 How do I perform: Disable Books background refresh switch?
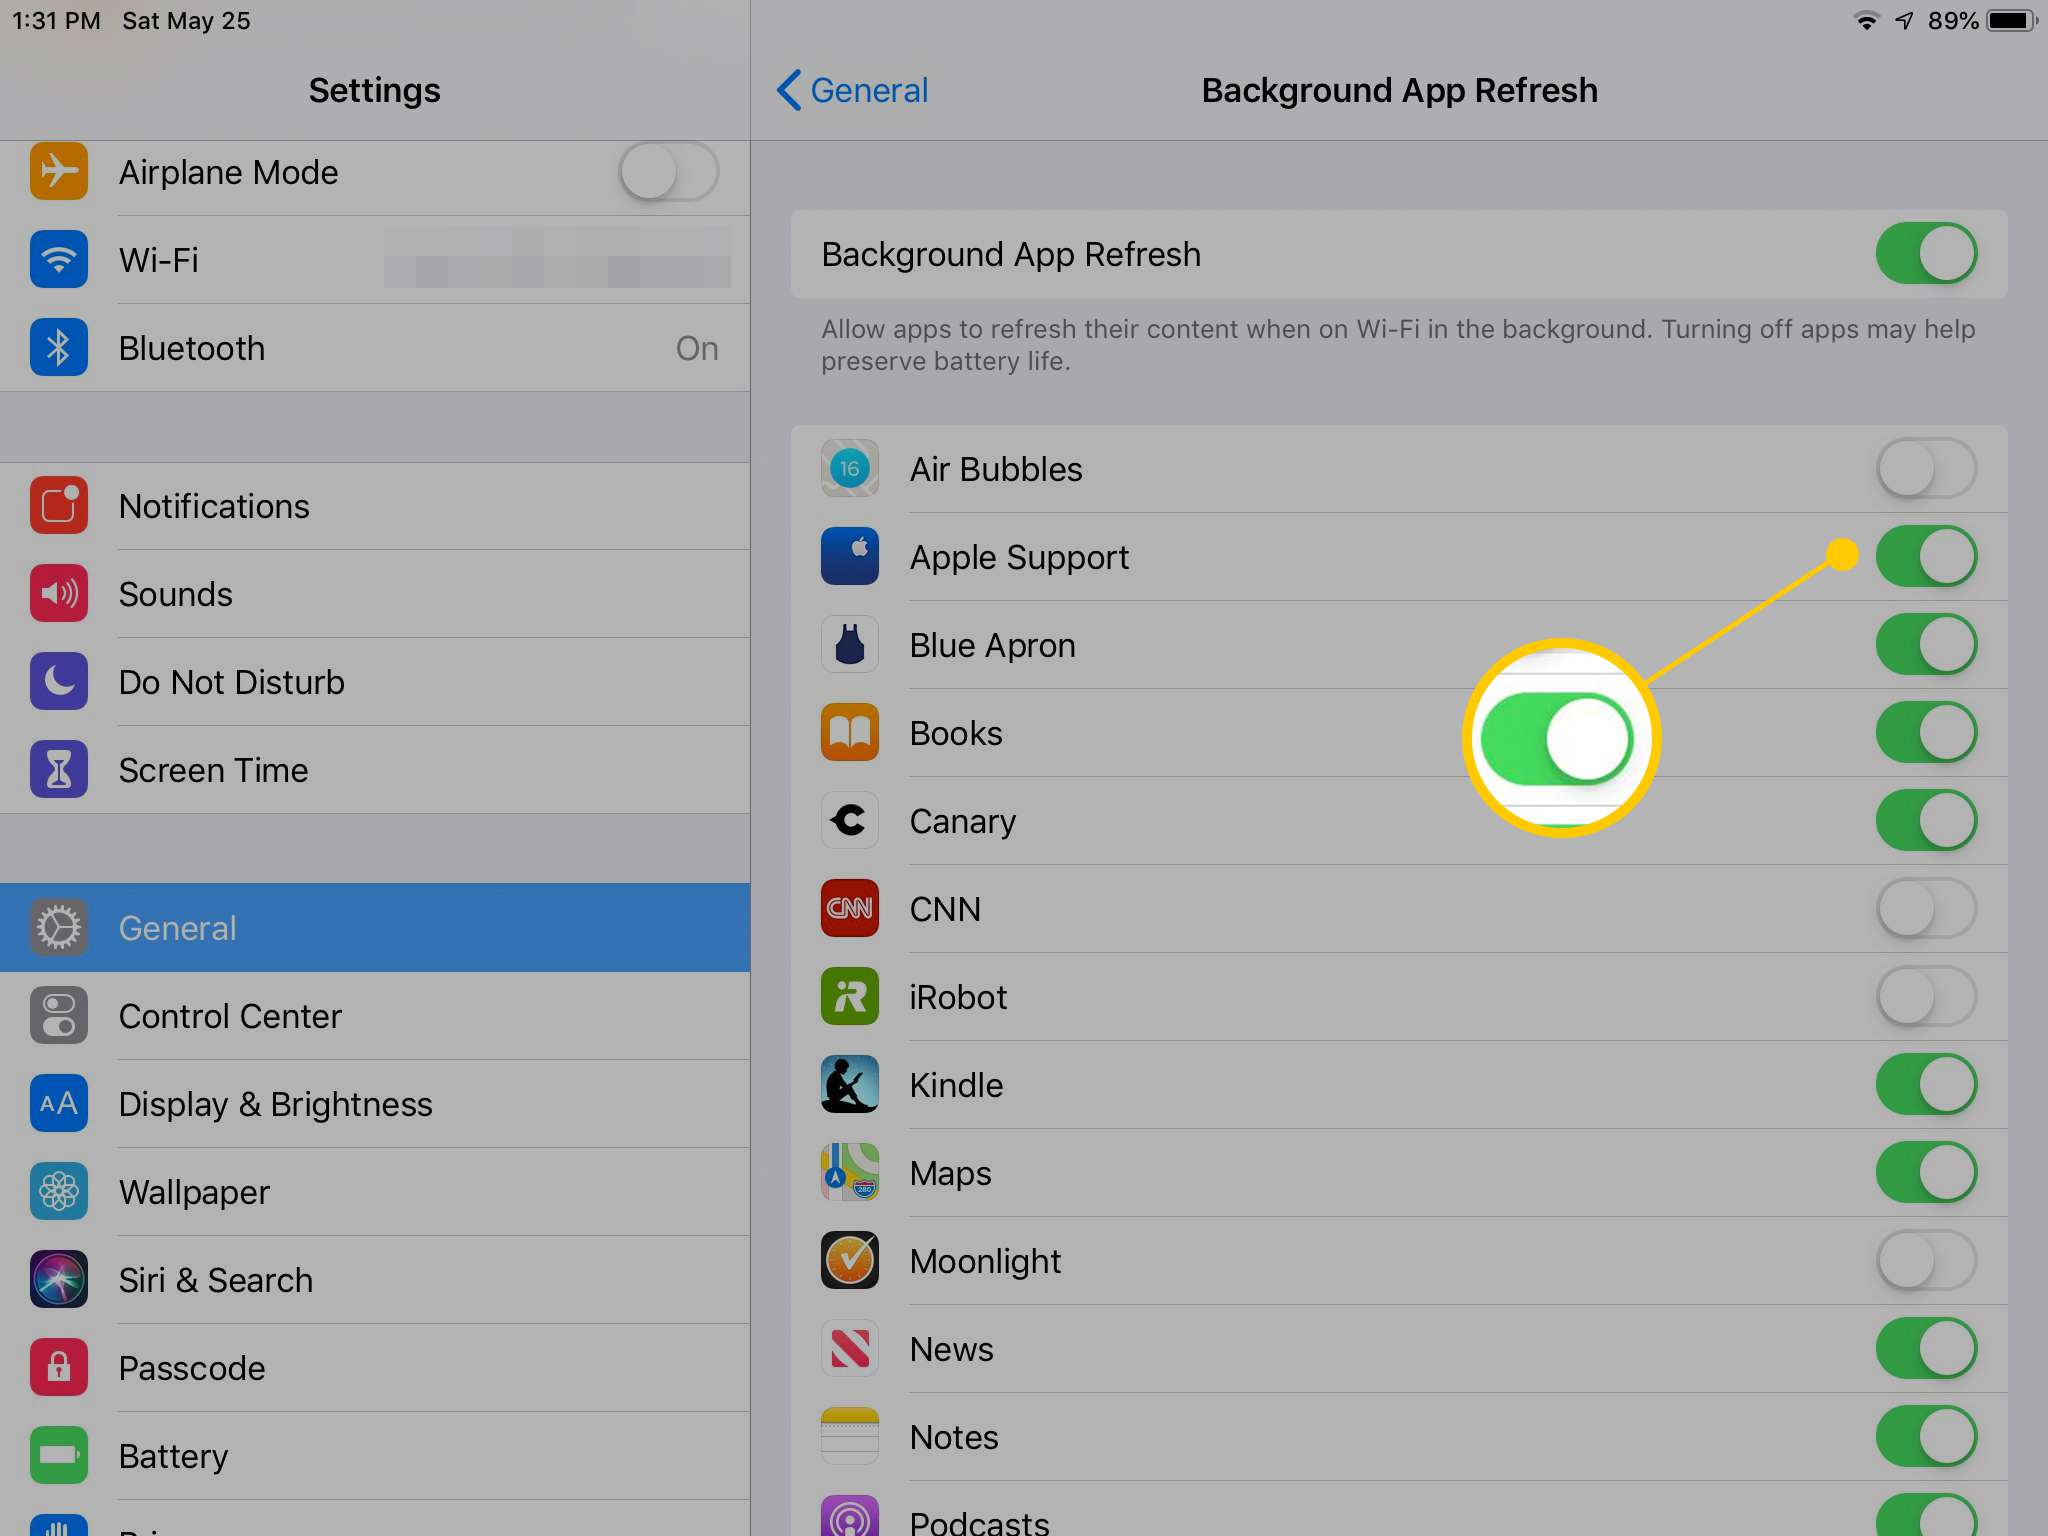coord(1926,732)
